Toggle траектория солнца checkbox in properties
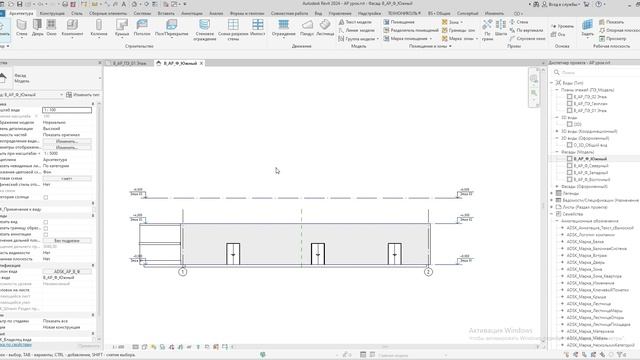640x360 pixels. [x=46, y=198]
